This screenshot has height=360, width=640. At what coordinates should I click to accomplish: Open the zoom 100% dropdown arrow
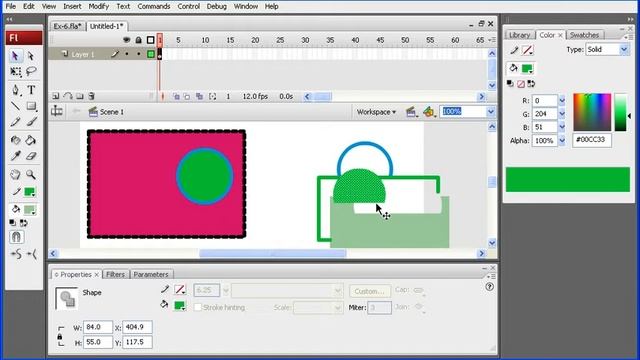[x=491, y=111]
